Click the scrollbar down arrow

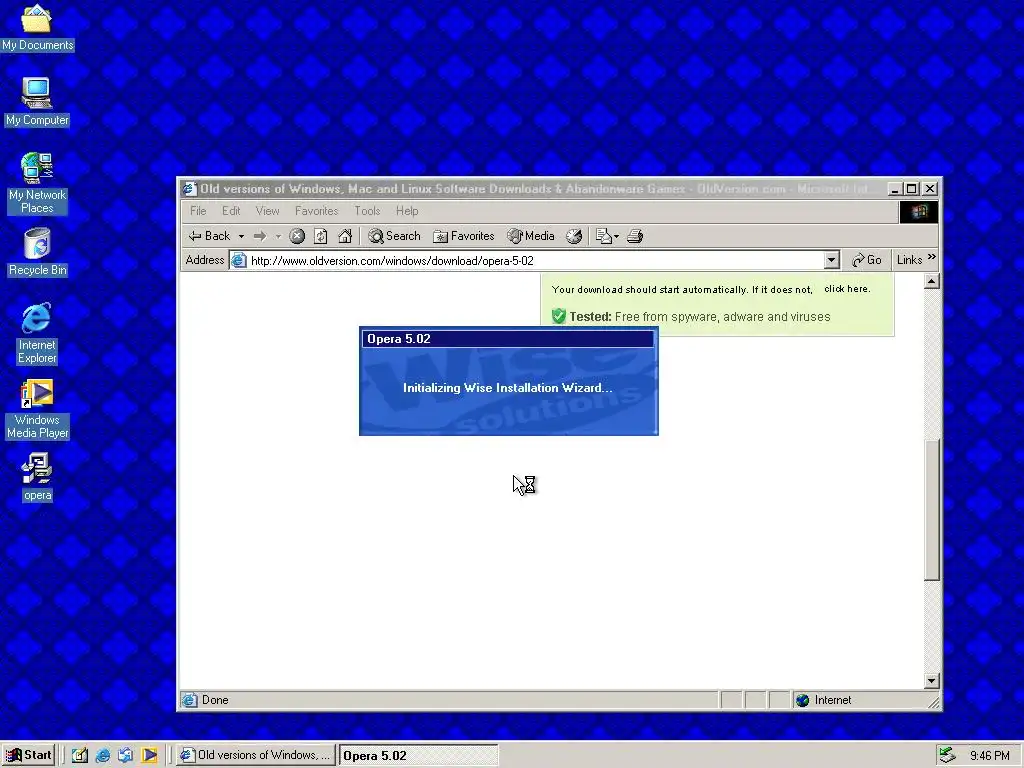click(x=932, y=680)
